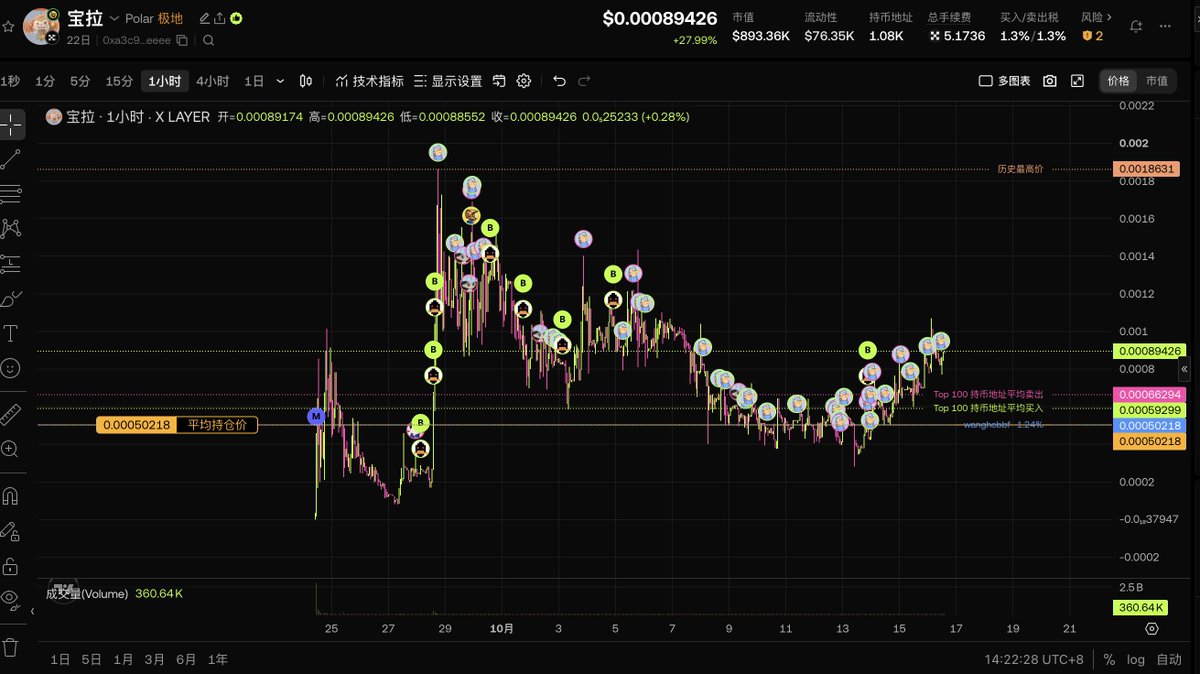
Task: Open the emoji sticker tool
Action: click(x=11, y=368)
